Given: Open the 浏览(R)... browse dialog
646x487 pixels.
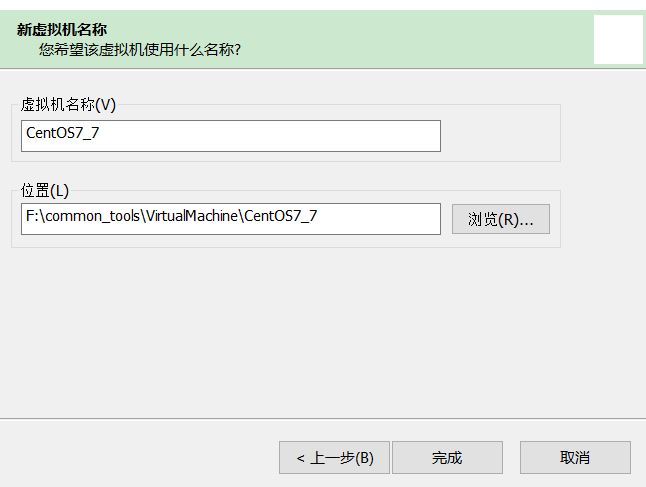Looking at the screenshot, I should (x=500, y=219).
